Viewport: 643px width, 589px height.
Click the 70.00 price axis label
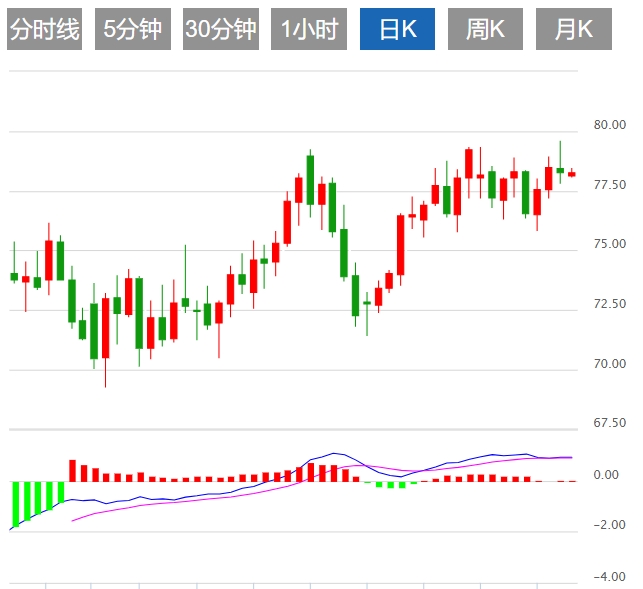point(610,363)
